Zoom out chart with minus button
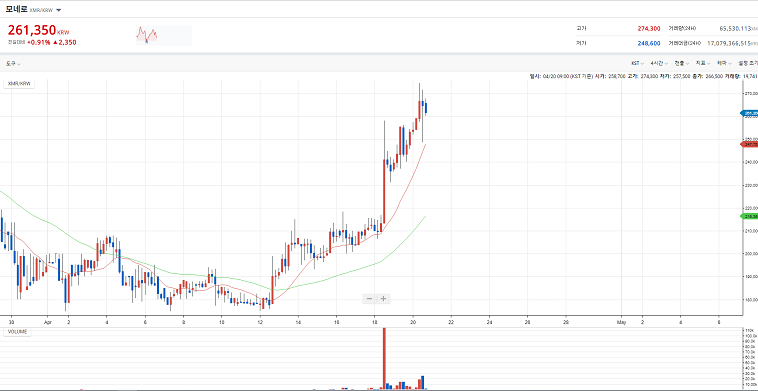 (369, 299)
